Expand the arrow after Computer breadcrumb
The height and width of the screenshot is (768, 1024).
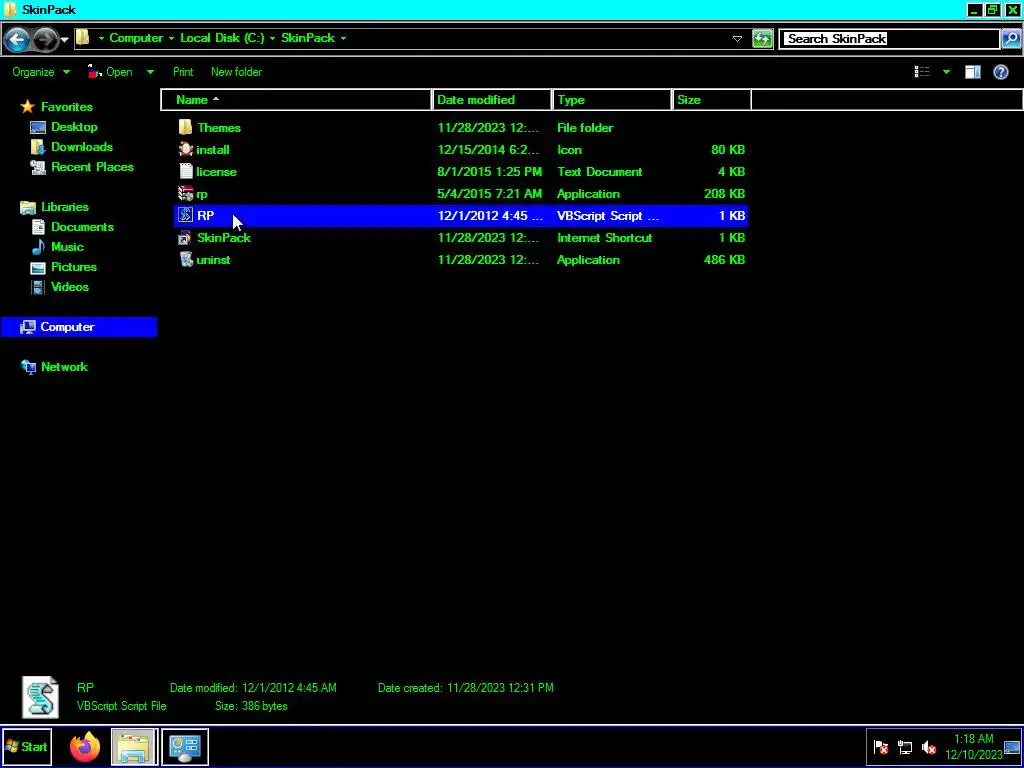(171, 39)
